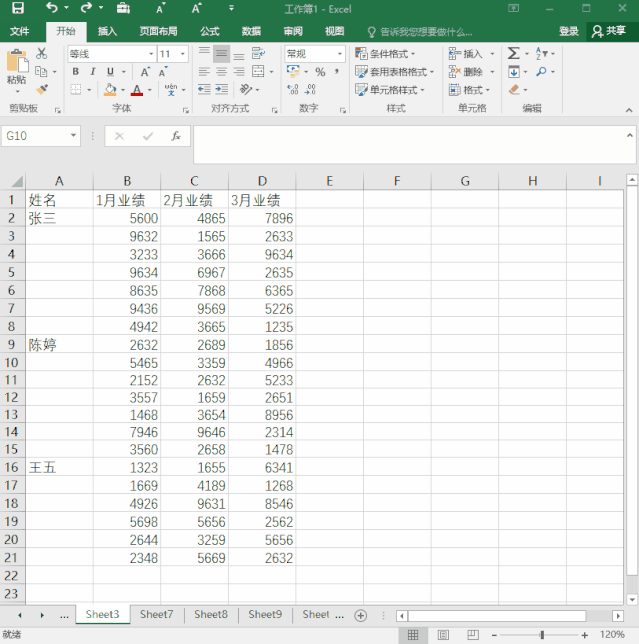This screenshot has width=639, height=644.
Task: Click Find and Select magnifier icon
Action: click(541, 72)
